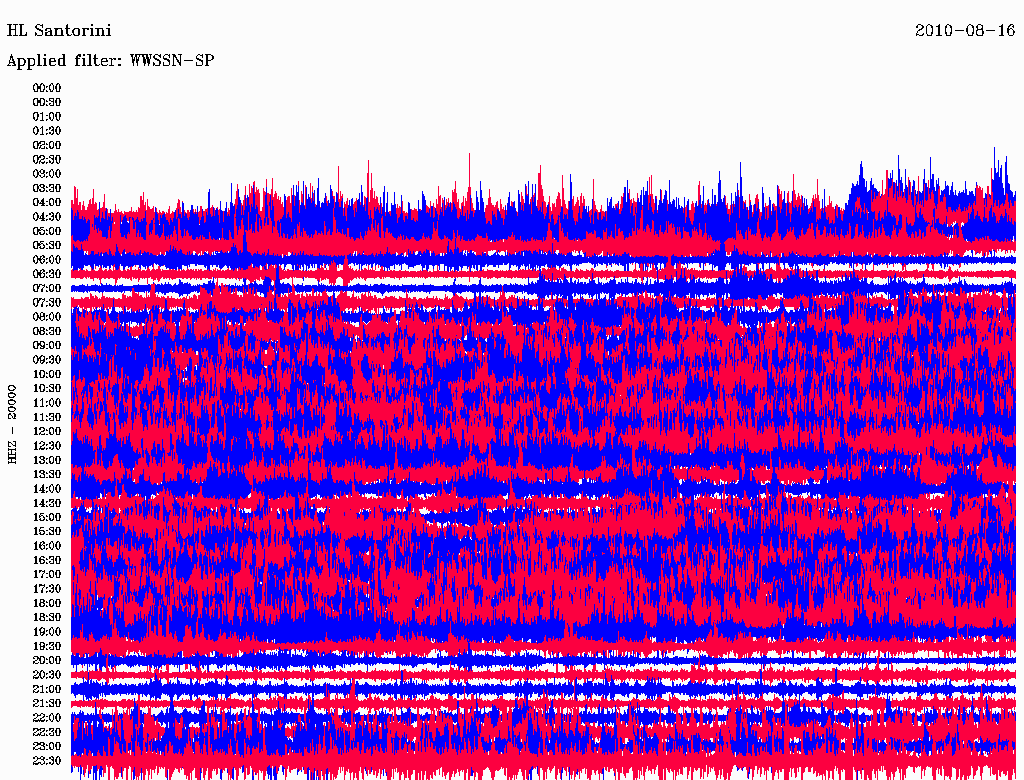Screen dimensions: 1024x780
Task: Pick the 03:00 time marker
Action: [x=47, y=174]
